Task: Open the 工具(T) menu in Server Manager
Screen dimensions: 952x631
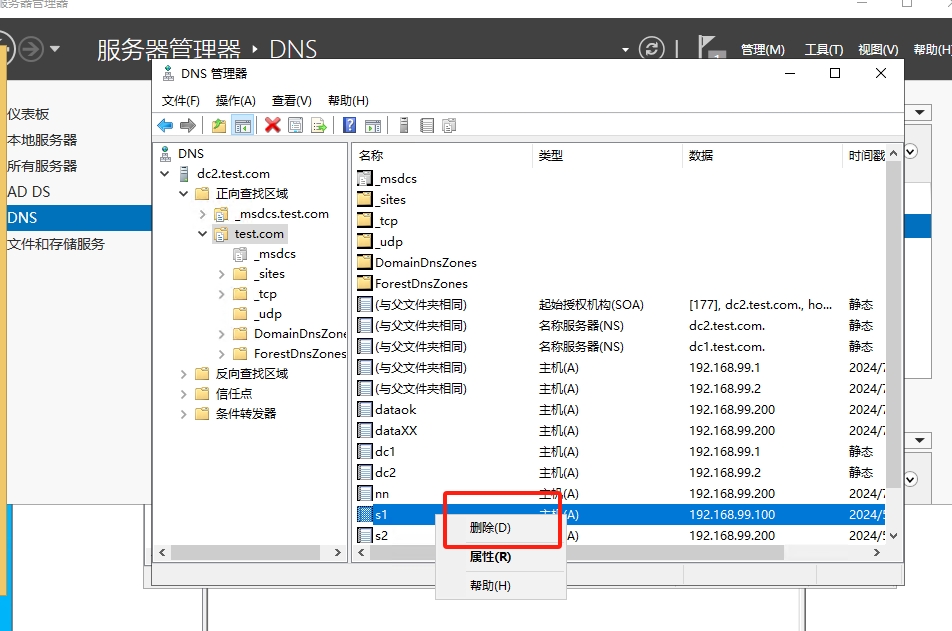Action: (824, 49)
